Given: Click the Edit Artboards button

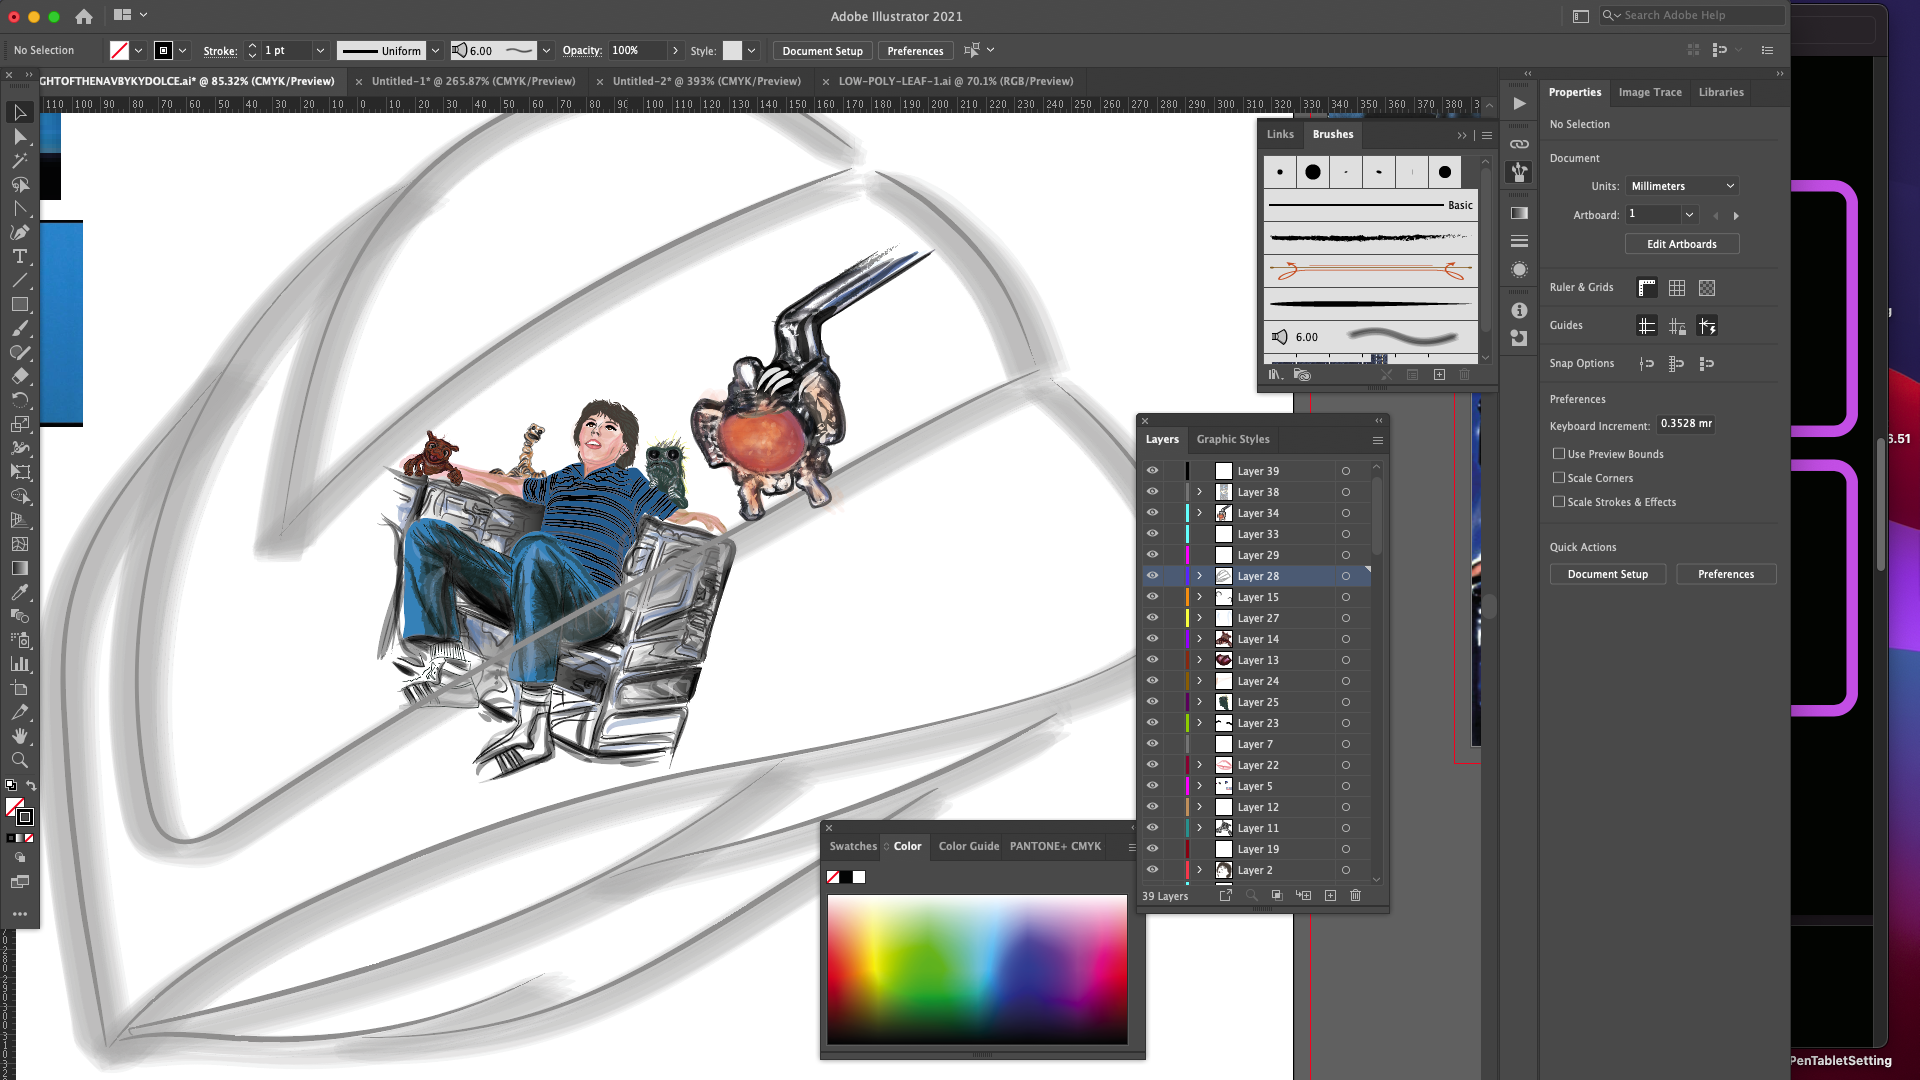Looking at the screenshot, I should pyautogui.click(x=1681, y=244).
